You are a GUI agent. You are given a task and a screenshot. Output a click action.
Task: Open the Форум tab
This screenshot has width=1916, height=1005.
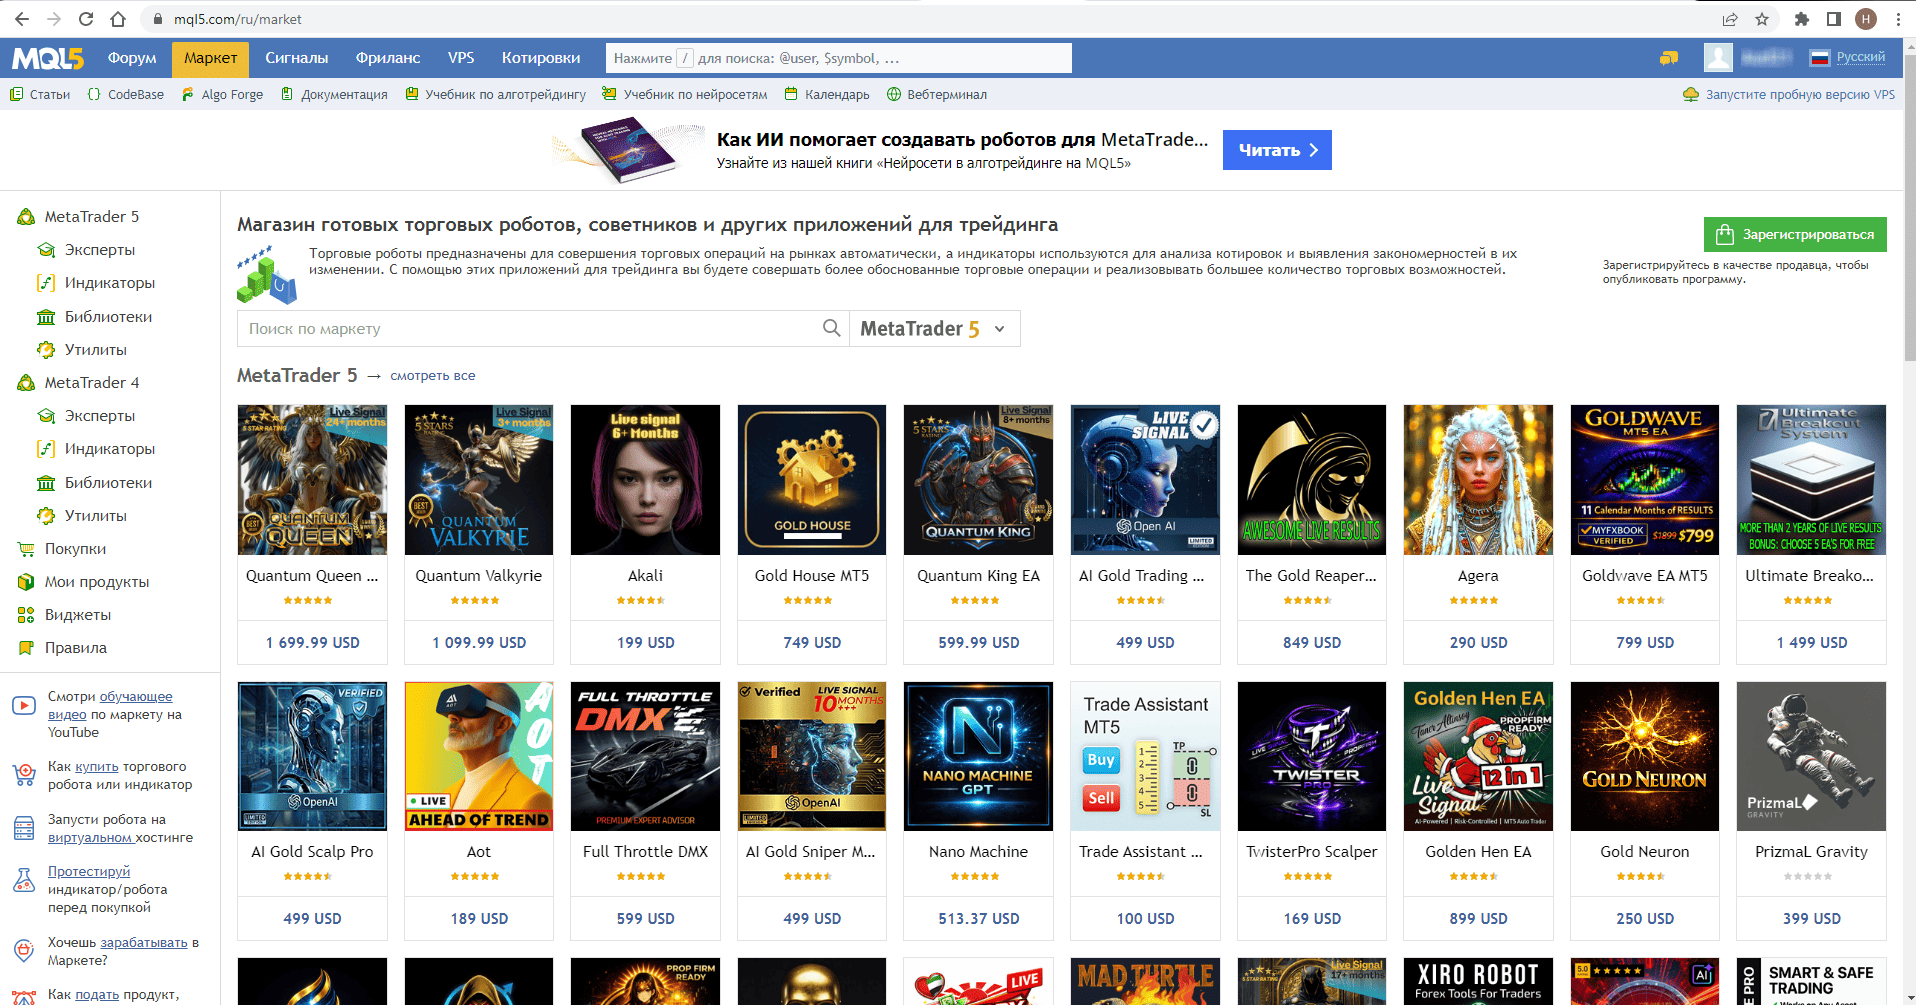(132, 58)
